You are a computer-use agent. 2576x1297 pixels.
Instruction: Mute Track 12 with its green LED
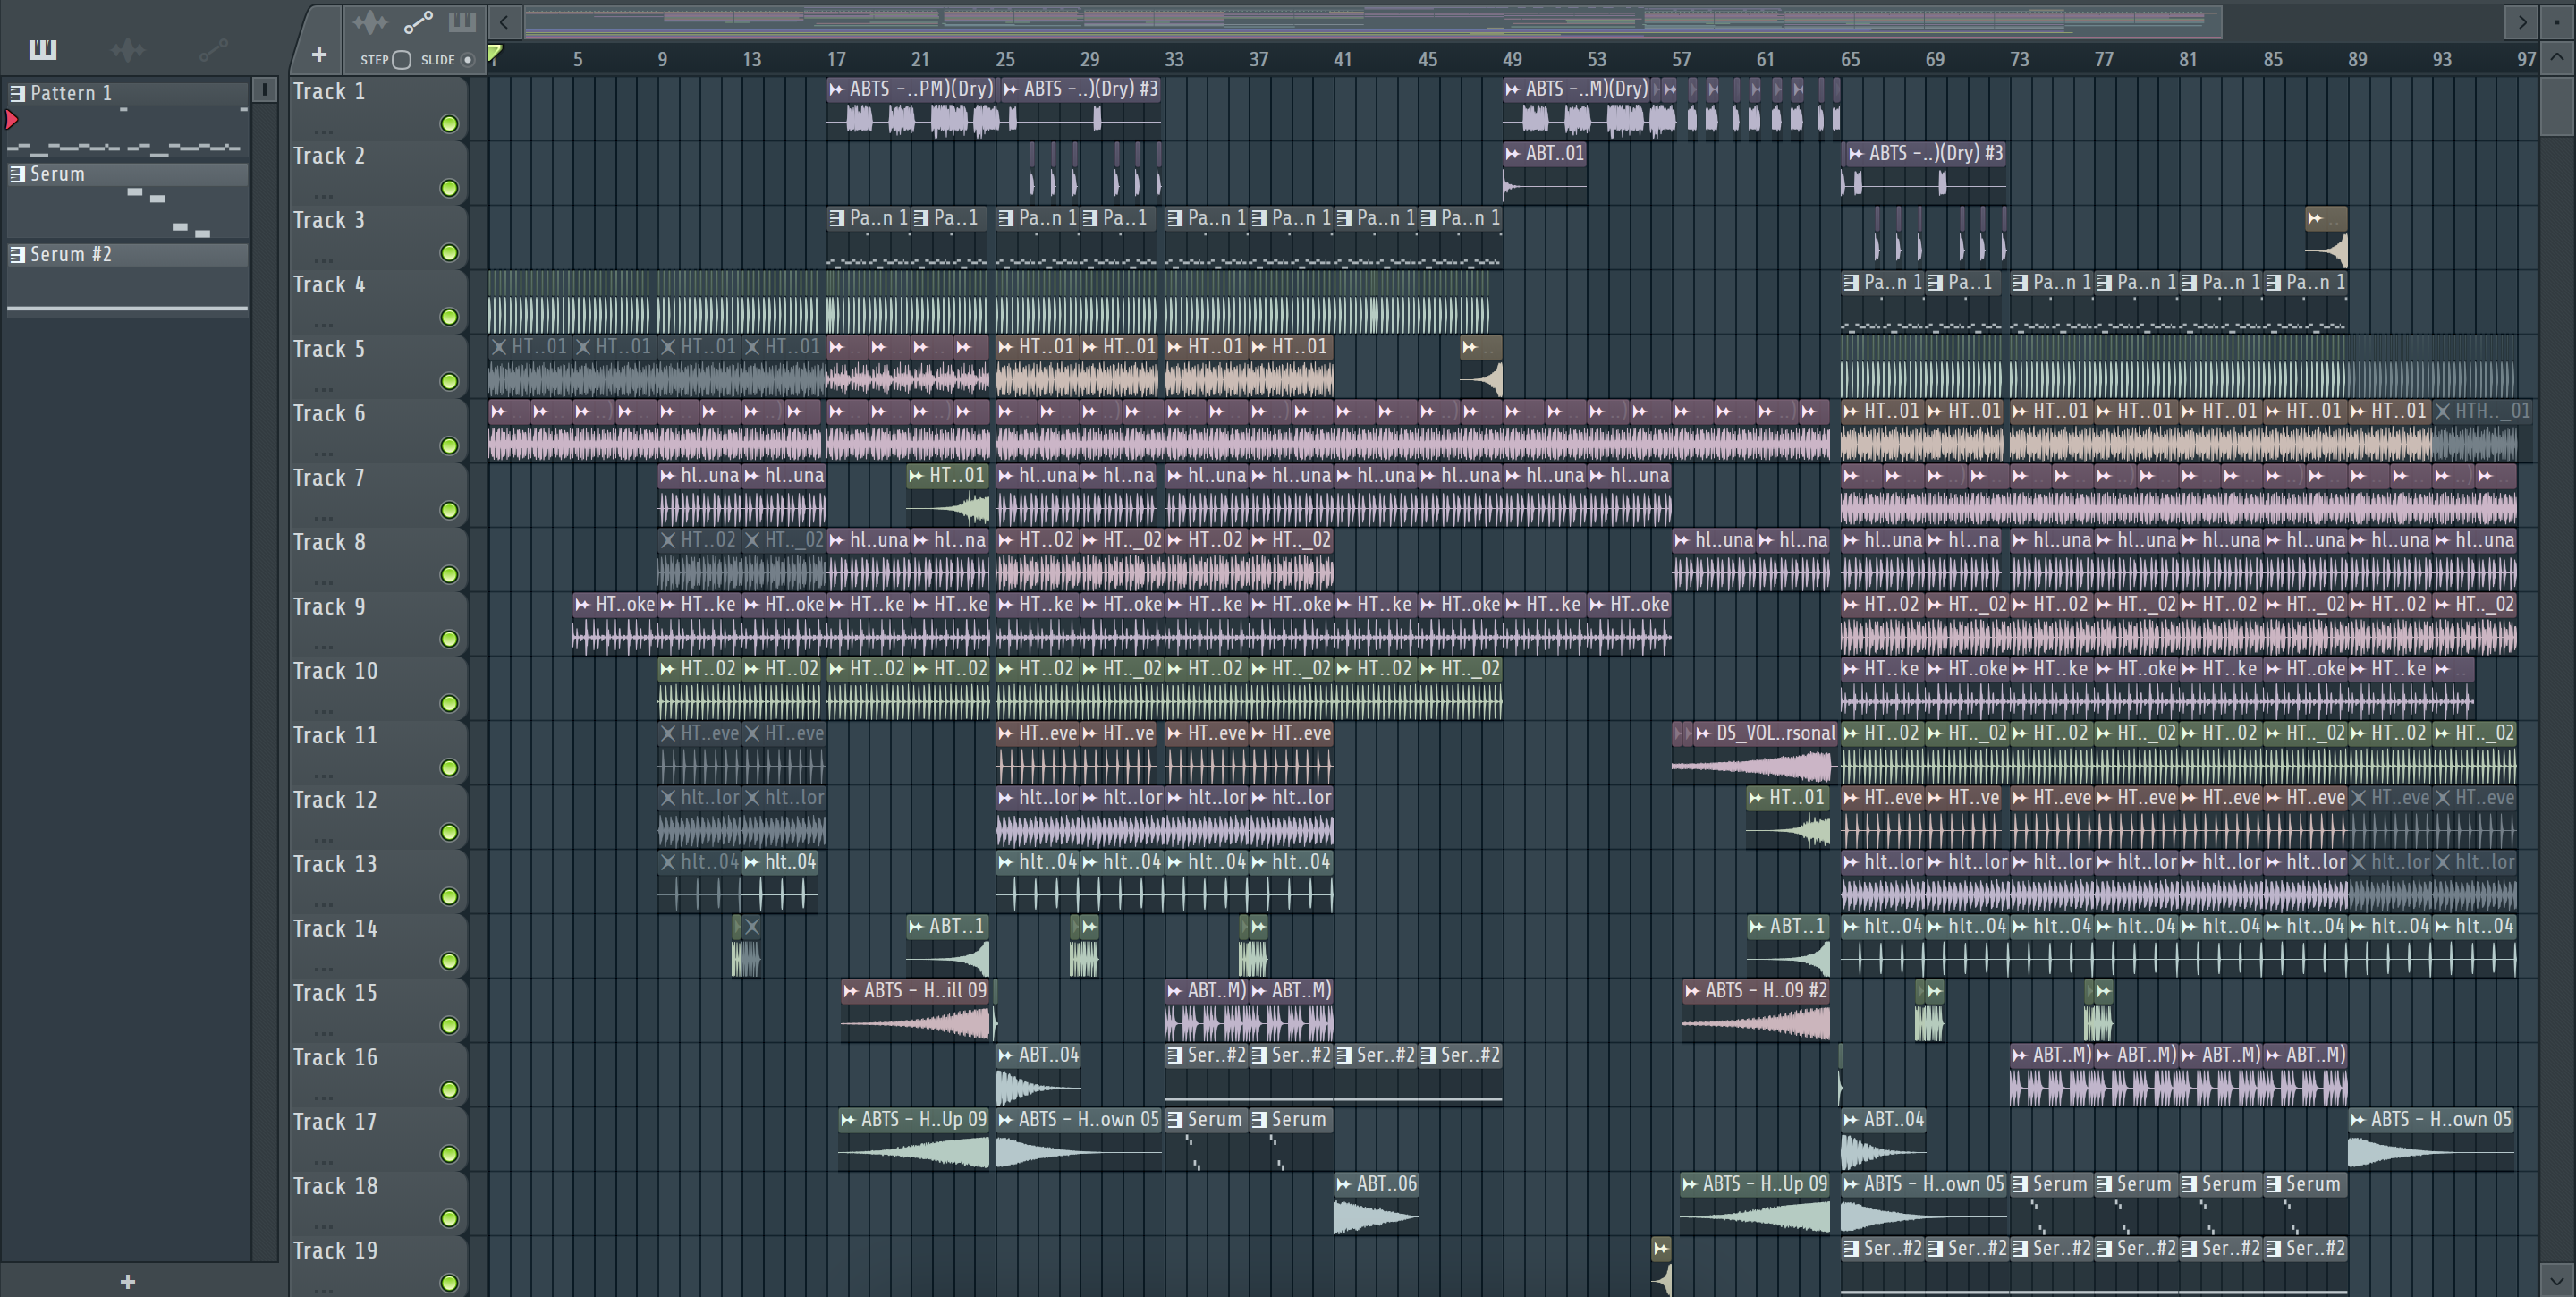pyautogui.click(x=449, y=832)
